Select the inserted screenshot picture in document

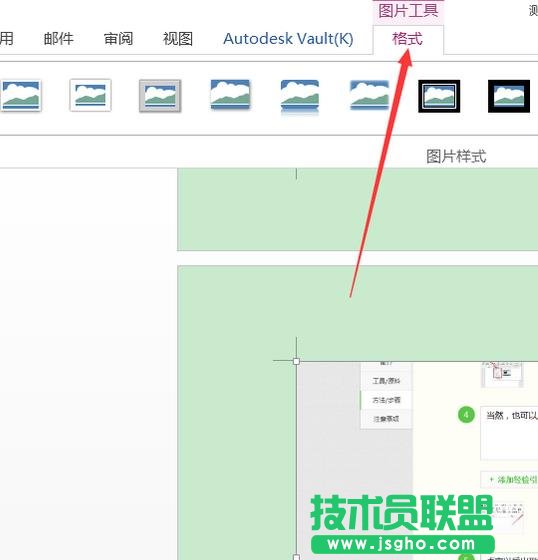(x=417, y=460)
